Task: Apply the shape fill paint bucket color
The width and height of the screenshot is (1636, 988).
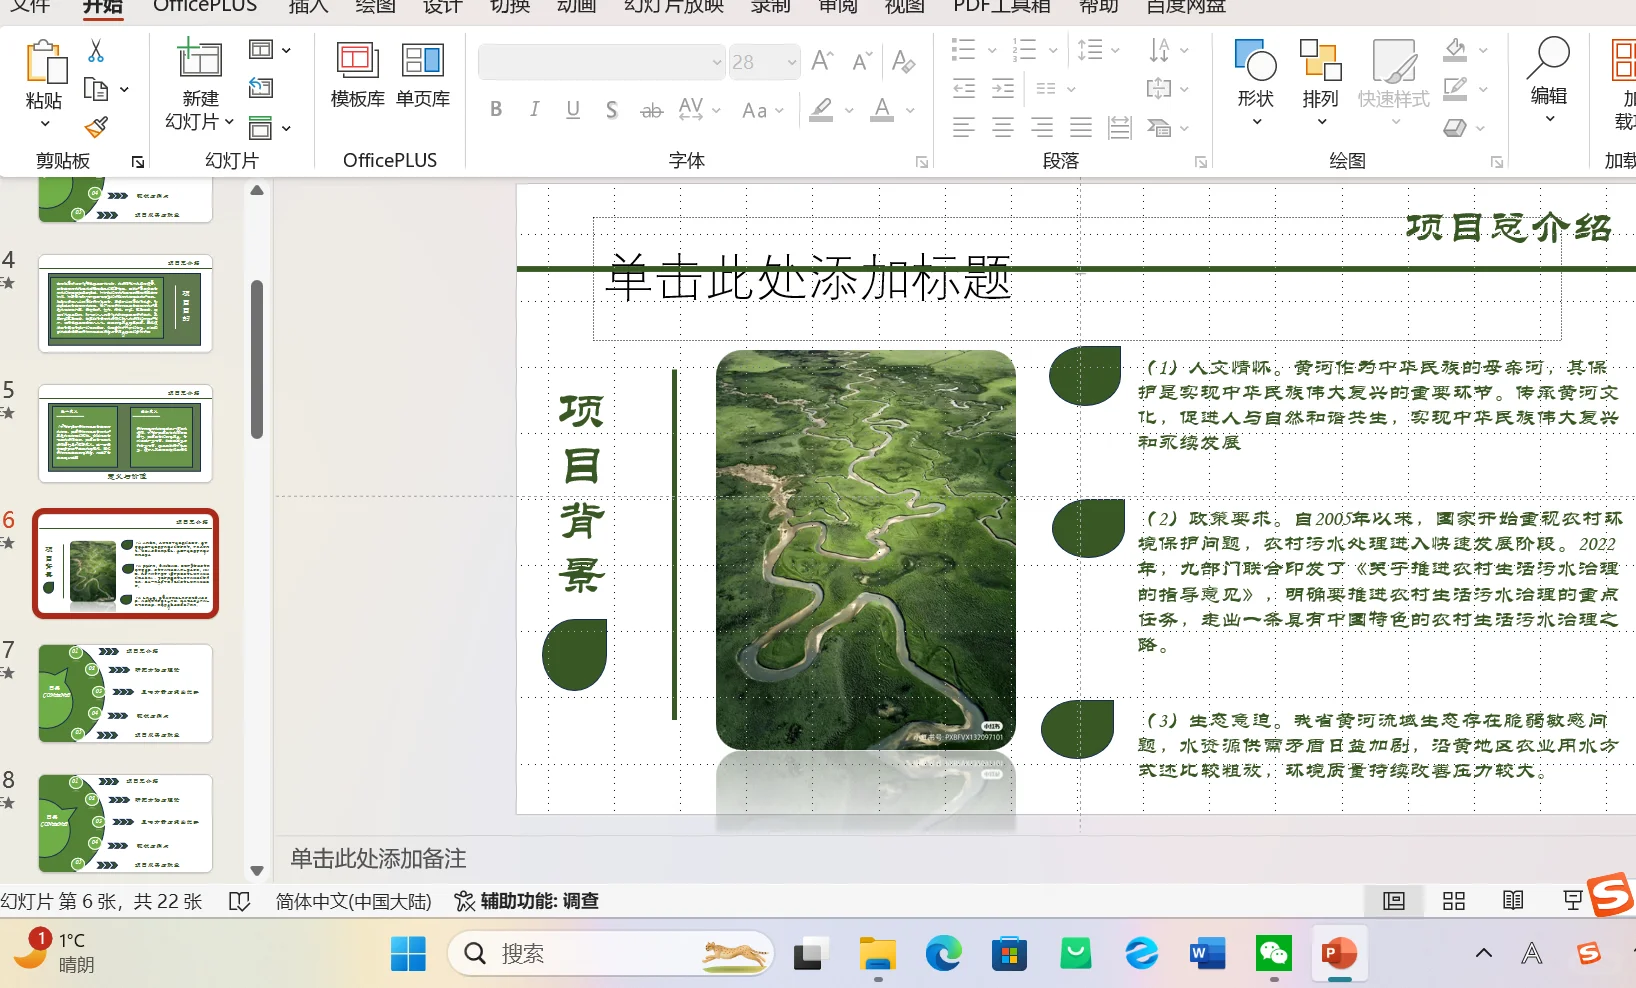Action: (x=1456, y=50)
